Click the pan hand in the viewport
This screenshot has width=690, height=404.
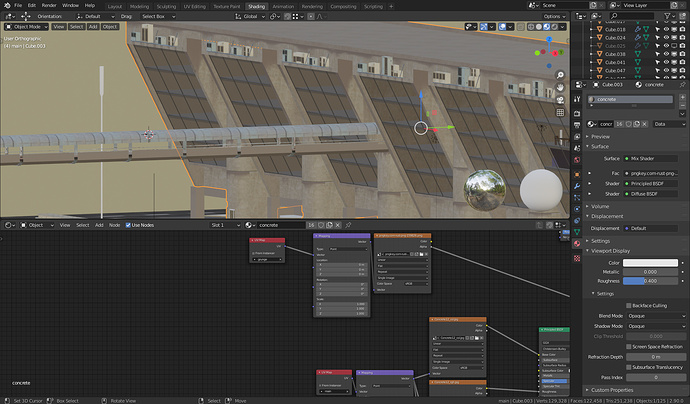(560, 87)
